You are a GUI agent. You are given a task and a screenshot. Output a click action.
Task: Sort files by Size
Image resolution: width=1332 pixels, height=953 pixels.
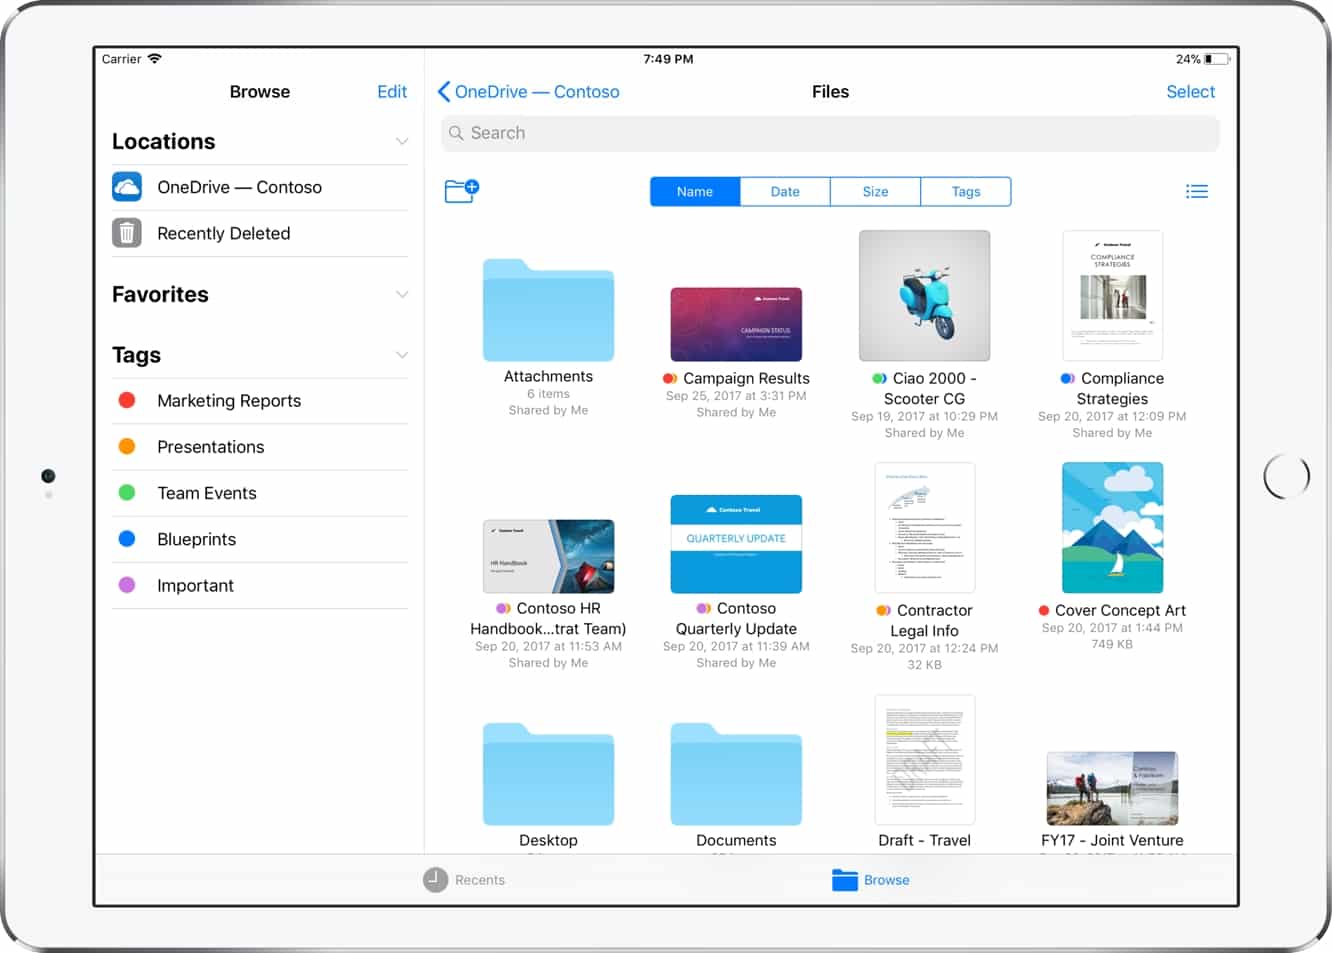[x=875, y=192]
